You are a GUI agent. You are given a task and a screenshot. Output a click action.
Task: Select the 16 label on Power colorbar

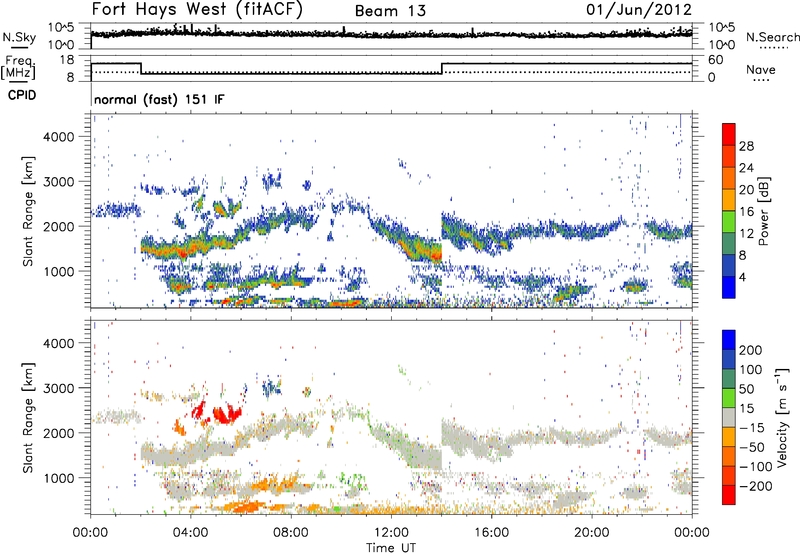click(x=746, y=211)
